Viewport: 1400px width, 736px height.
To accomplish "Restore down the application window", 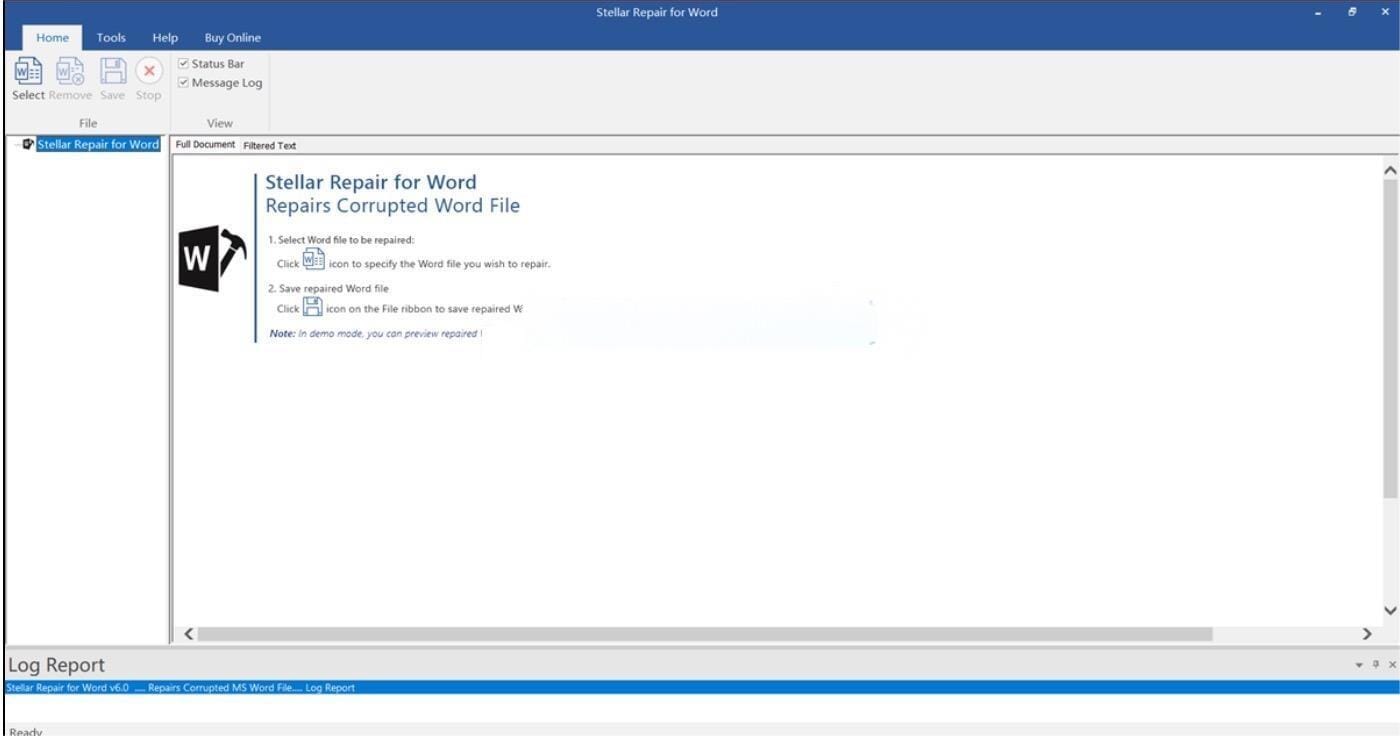I will tap(1352, 12).
